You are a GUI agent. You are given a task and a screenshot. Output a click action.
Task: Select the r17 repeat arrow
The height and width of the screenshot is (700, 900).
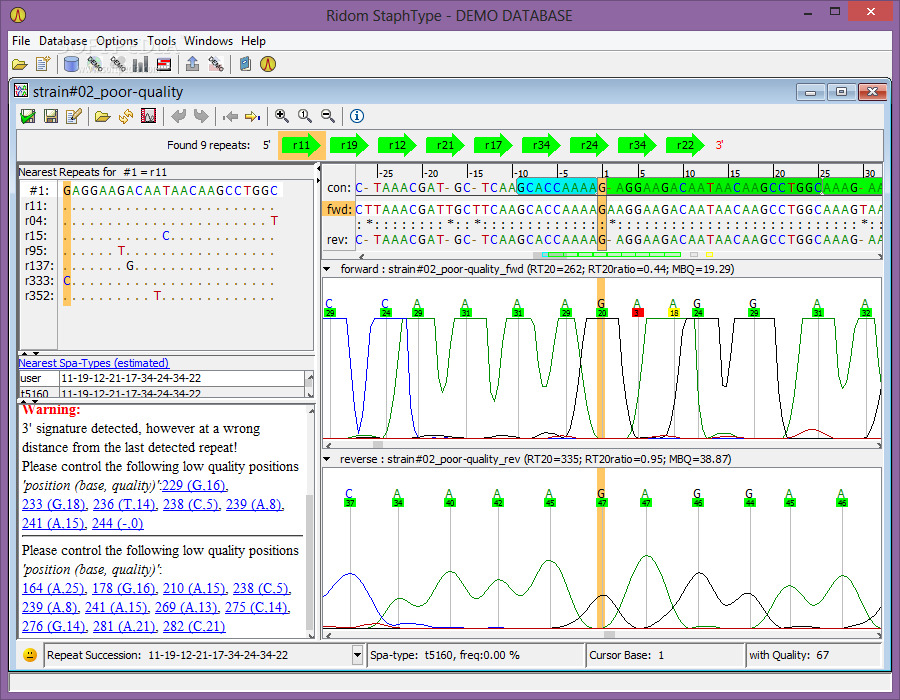[494, 145]
